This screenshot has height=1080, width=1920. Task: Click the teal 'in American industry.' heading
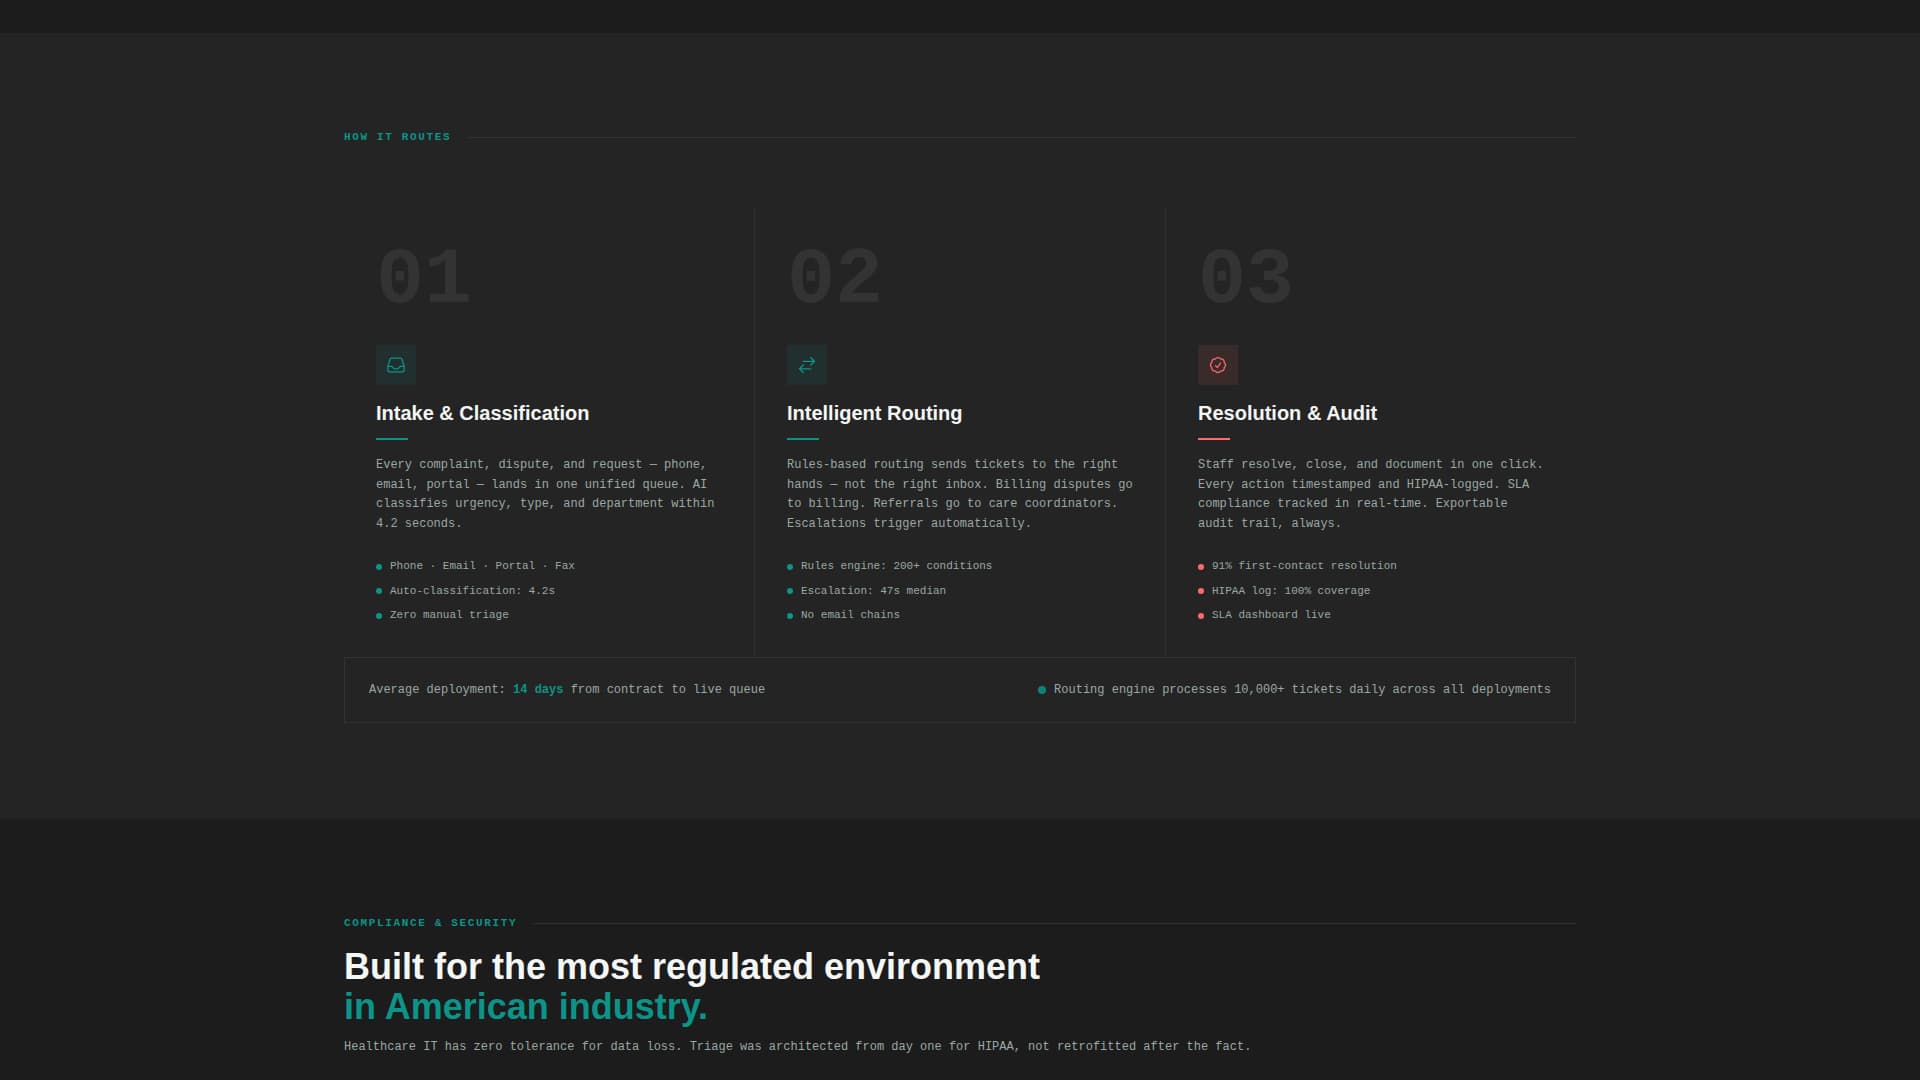click(525, 1007)
